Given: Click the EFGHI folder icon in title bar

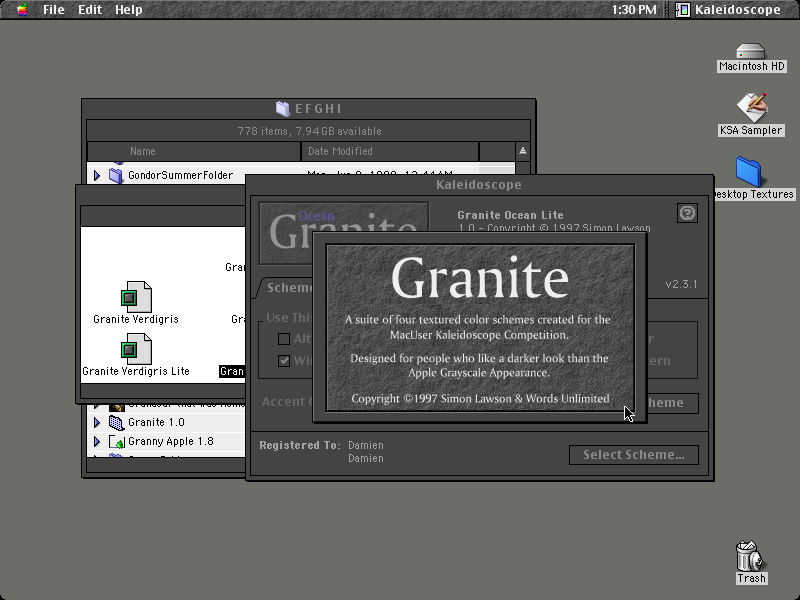Looking at the screenshot, I should [x=282, y=108].
